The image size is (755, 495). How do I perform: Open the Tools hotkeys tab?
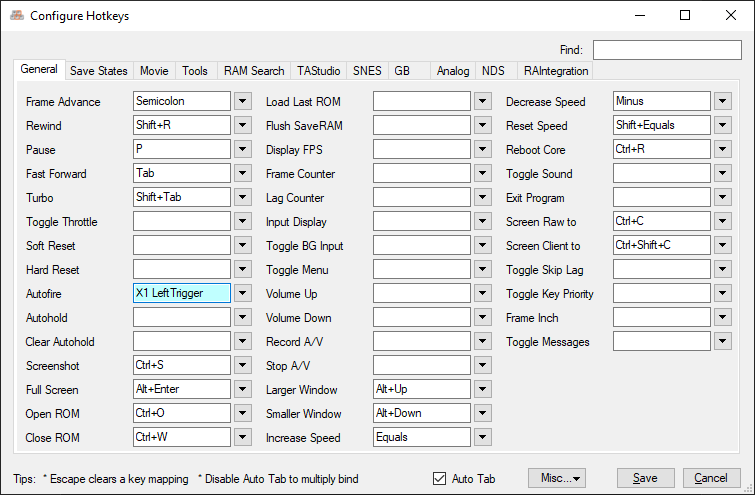tap(195, 71)
